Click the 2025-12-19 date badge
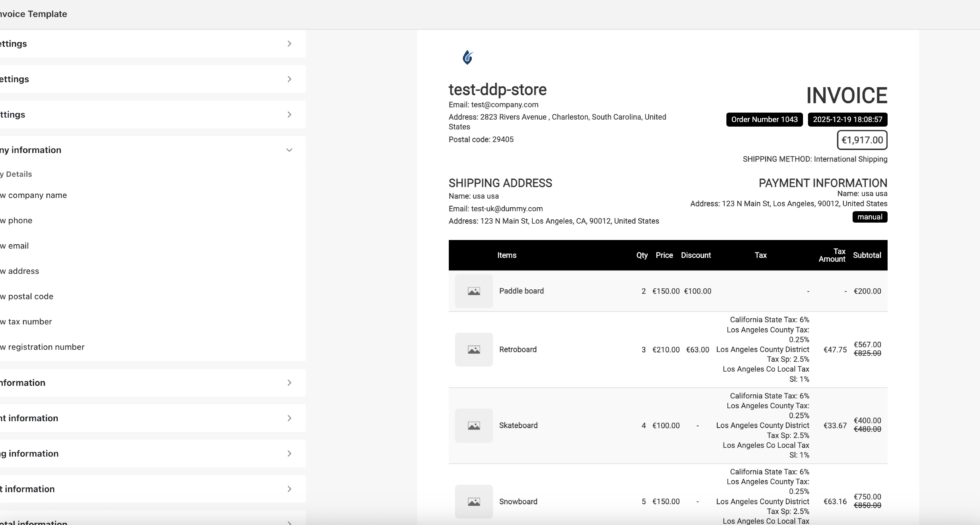Image resolution: width=980 pixels, height=525 pixels. pos(847,120)
